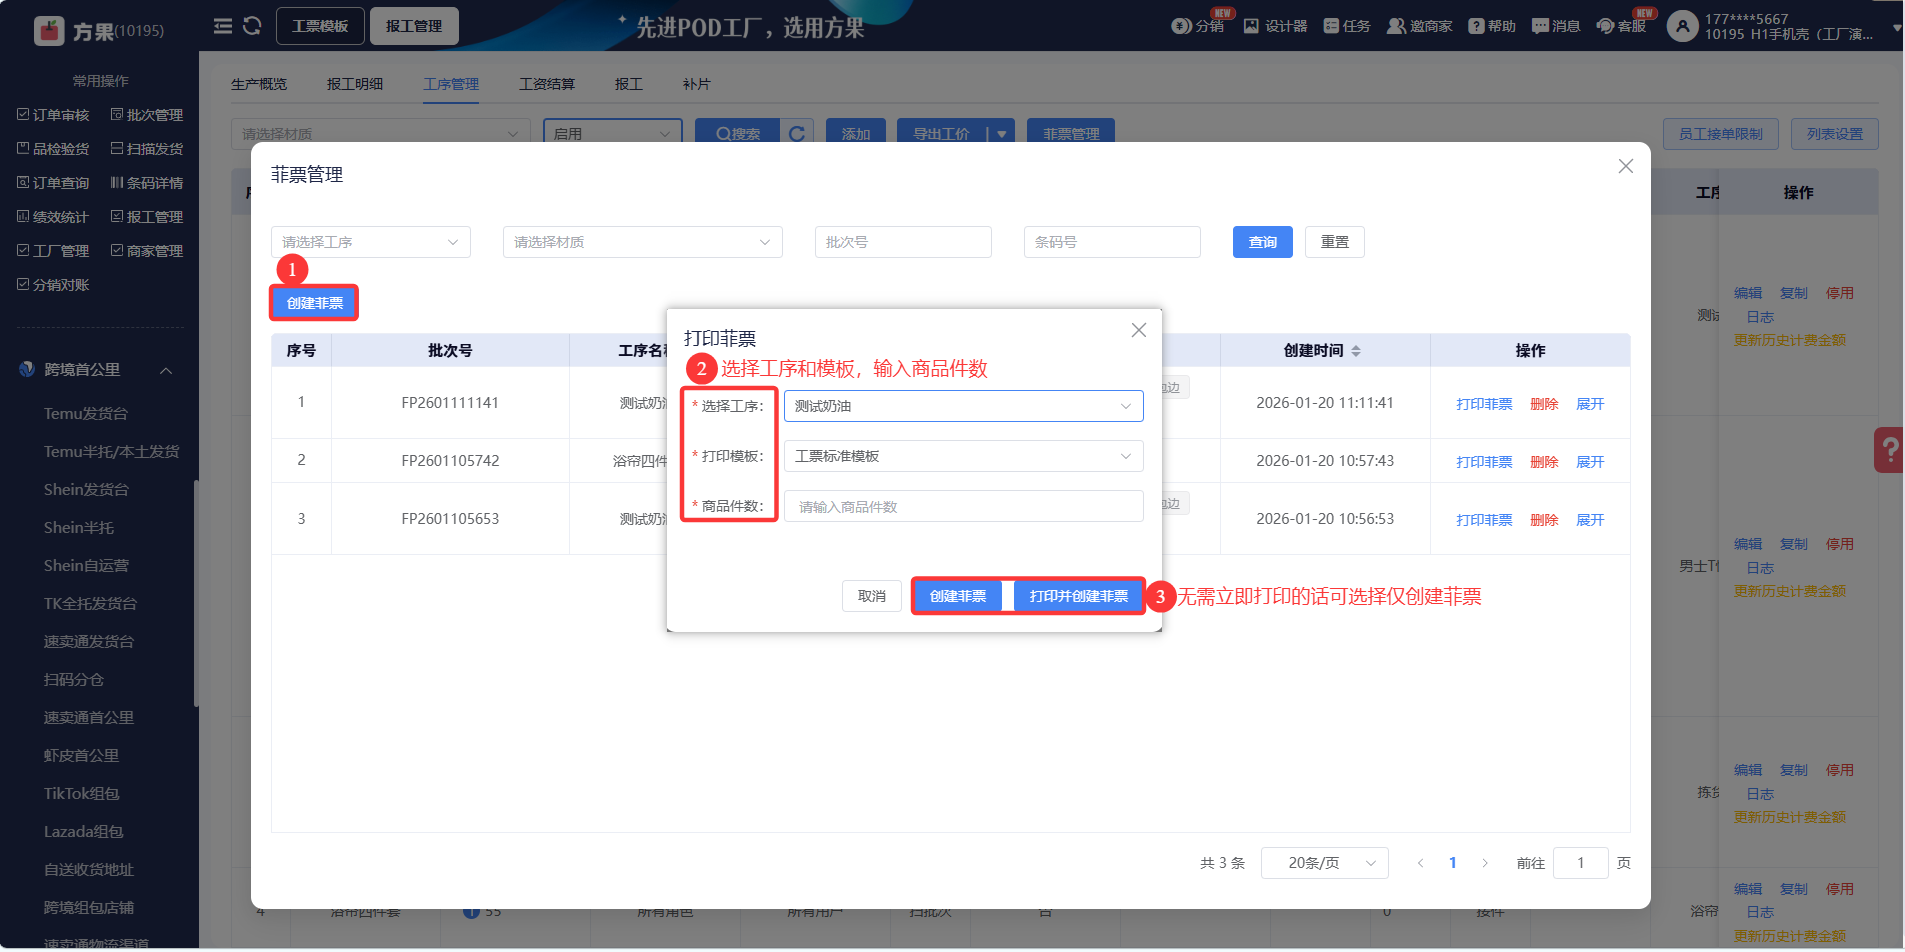This screenshot has height=952, width=1905.
Task: Sort by 创建时间 column arrows
Action: 1356,351
